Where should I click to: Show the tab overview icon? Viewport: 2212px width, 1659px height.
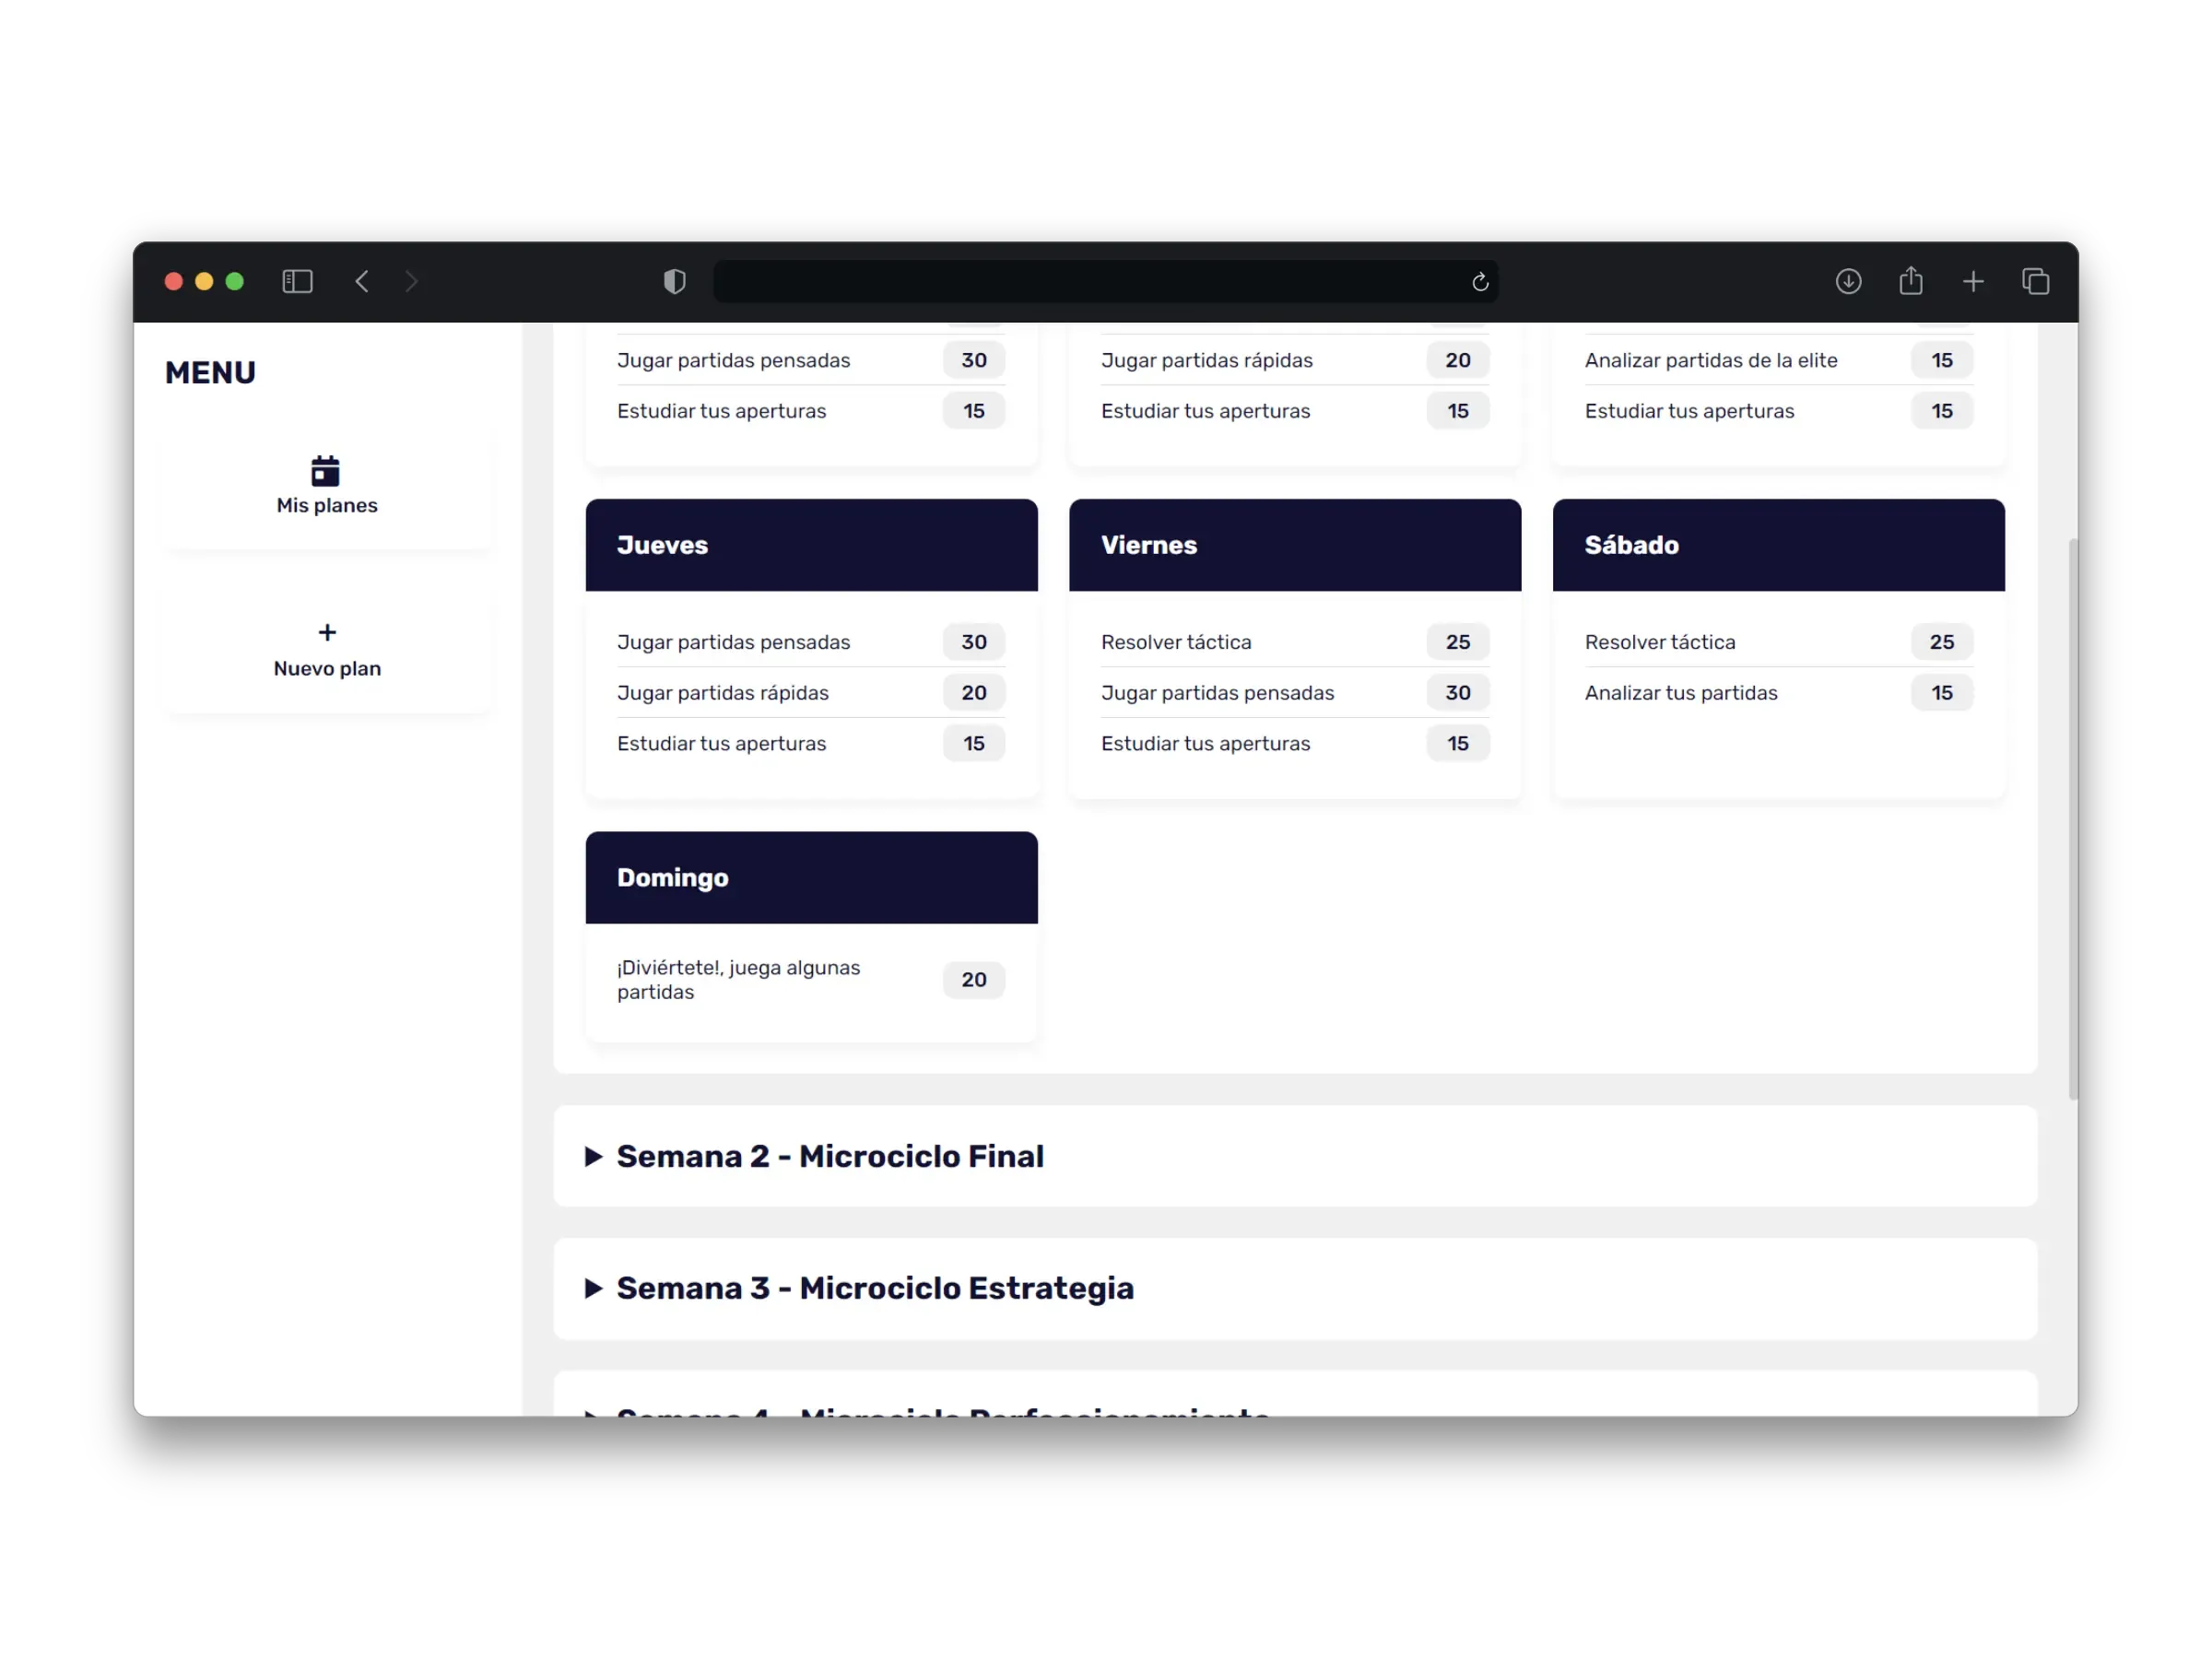2036,282
